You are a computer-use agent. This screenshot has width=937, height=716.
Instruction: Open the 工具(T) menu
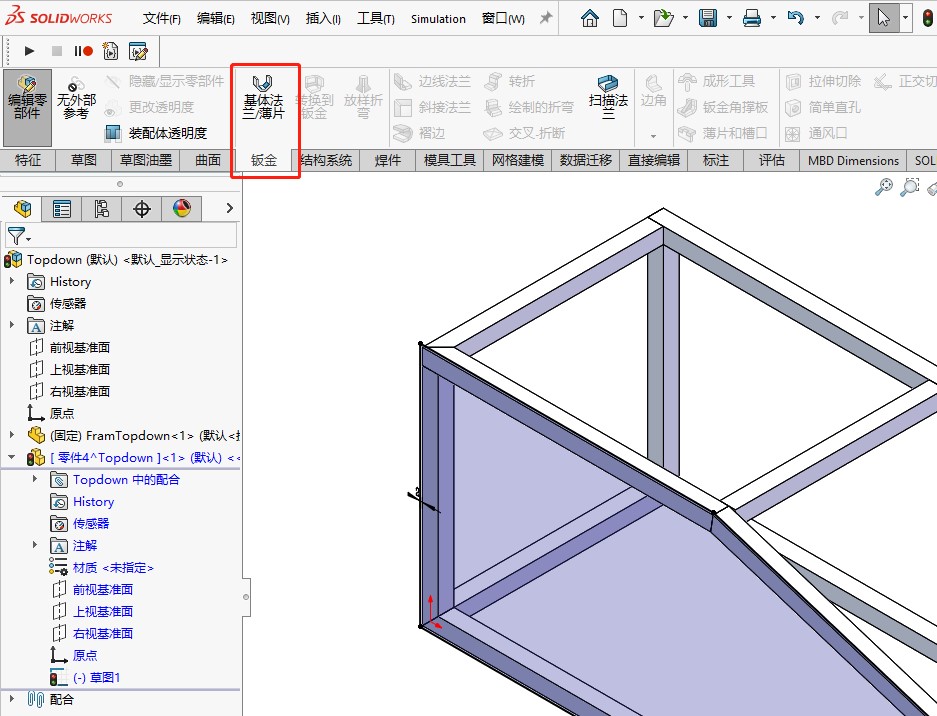(x=376, y=19)
